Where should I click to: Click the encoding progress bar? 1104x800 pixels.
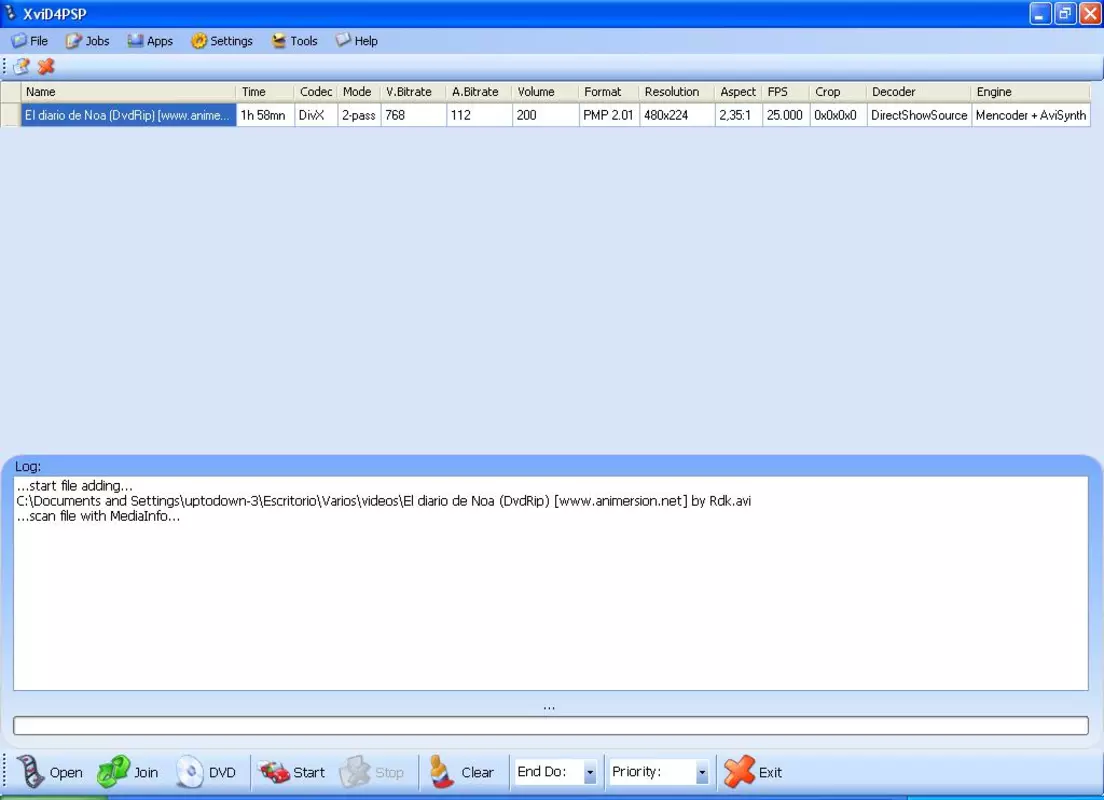pyautogui.click(x=551, y=725)
